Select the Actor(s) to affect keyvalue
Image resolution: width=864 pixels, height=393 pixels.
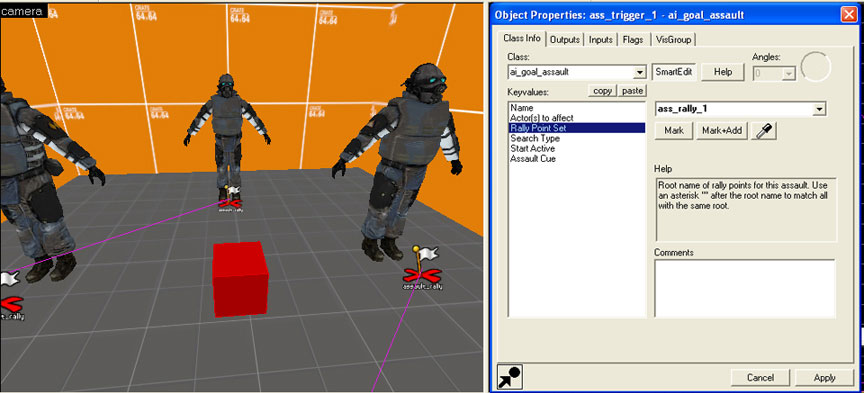(576, 118)
